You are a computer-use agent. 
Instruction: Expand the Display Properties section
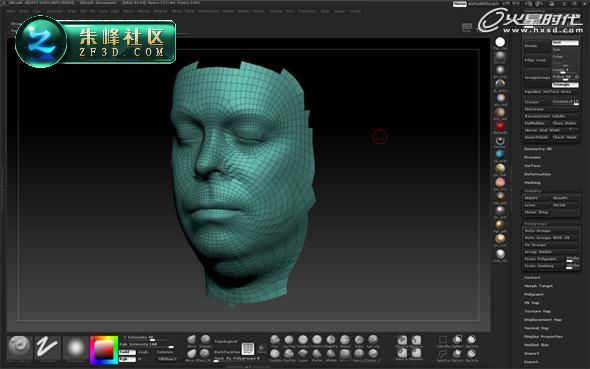point(543,336)
